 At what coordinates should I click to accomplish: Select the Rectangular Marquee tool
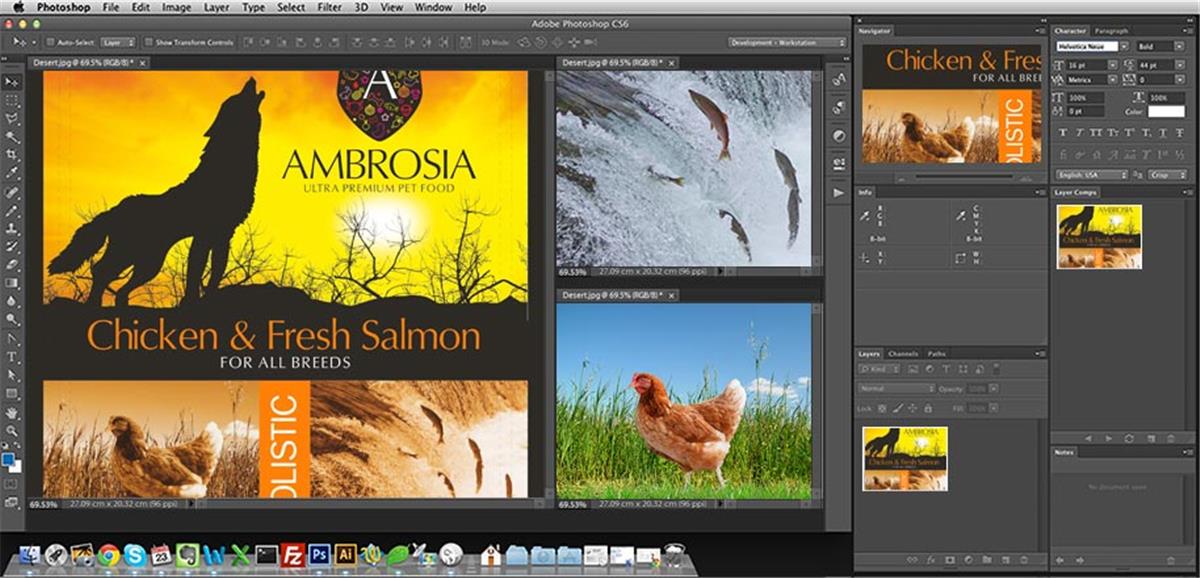13,100
